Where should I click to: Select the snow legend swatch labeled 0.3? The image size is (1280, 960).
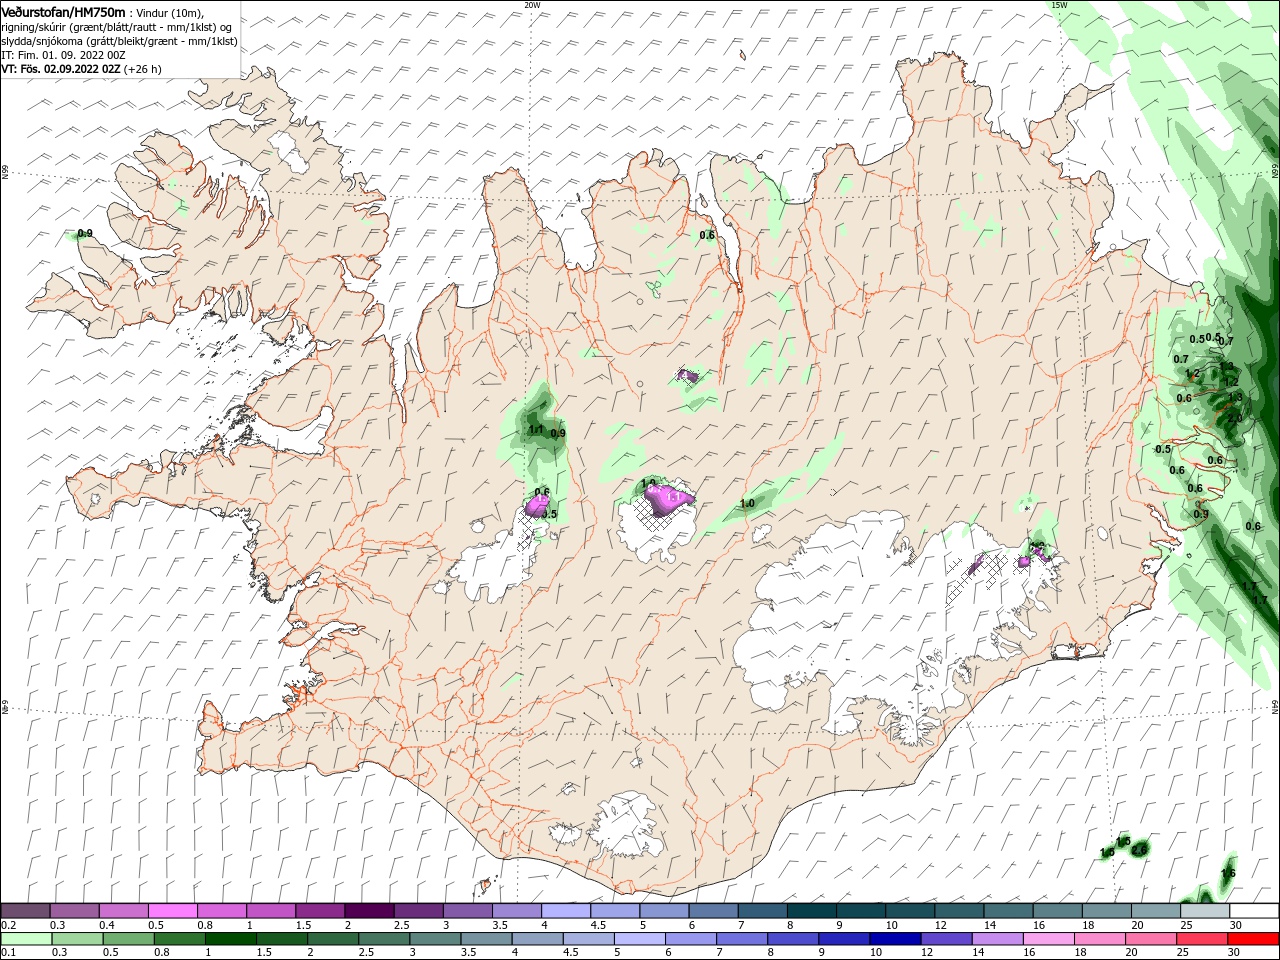pos(74,910)
